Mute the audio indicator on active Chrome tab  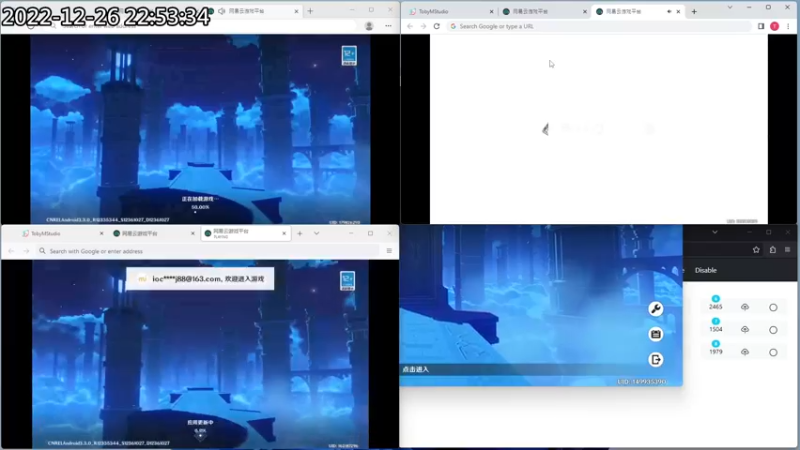pos(669,11)
